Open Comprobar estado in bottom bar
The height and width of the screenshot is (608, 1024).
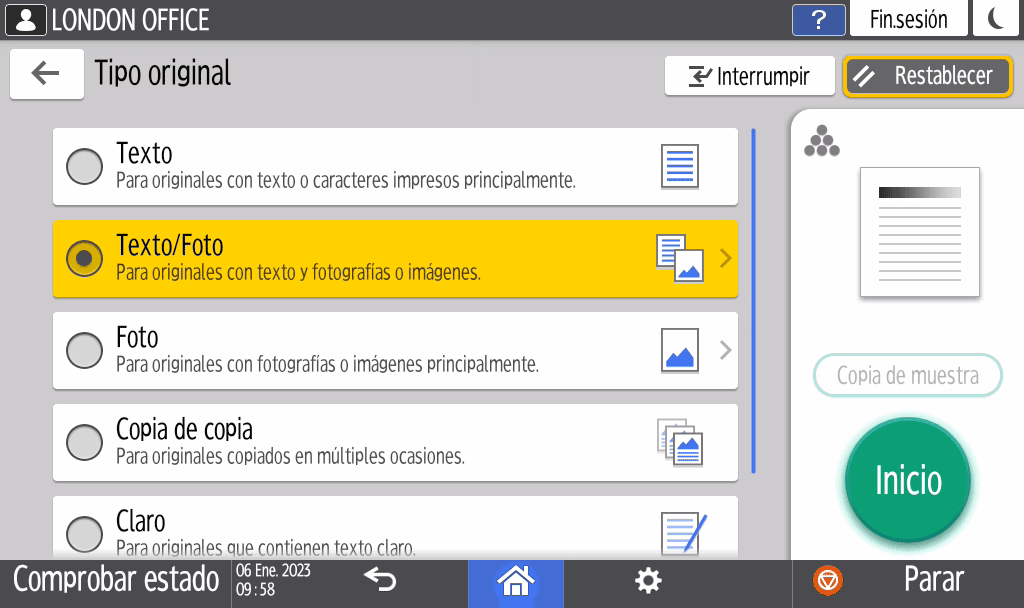click(x=116, y=580)
